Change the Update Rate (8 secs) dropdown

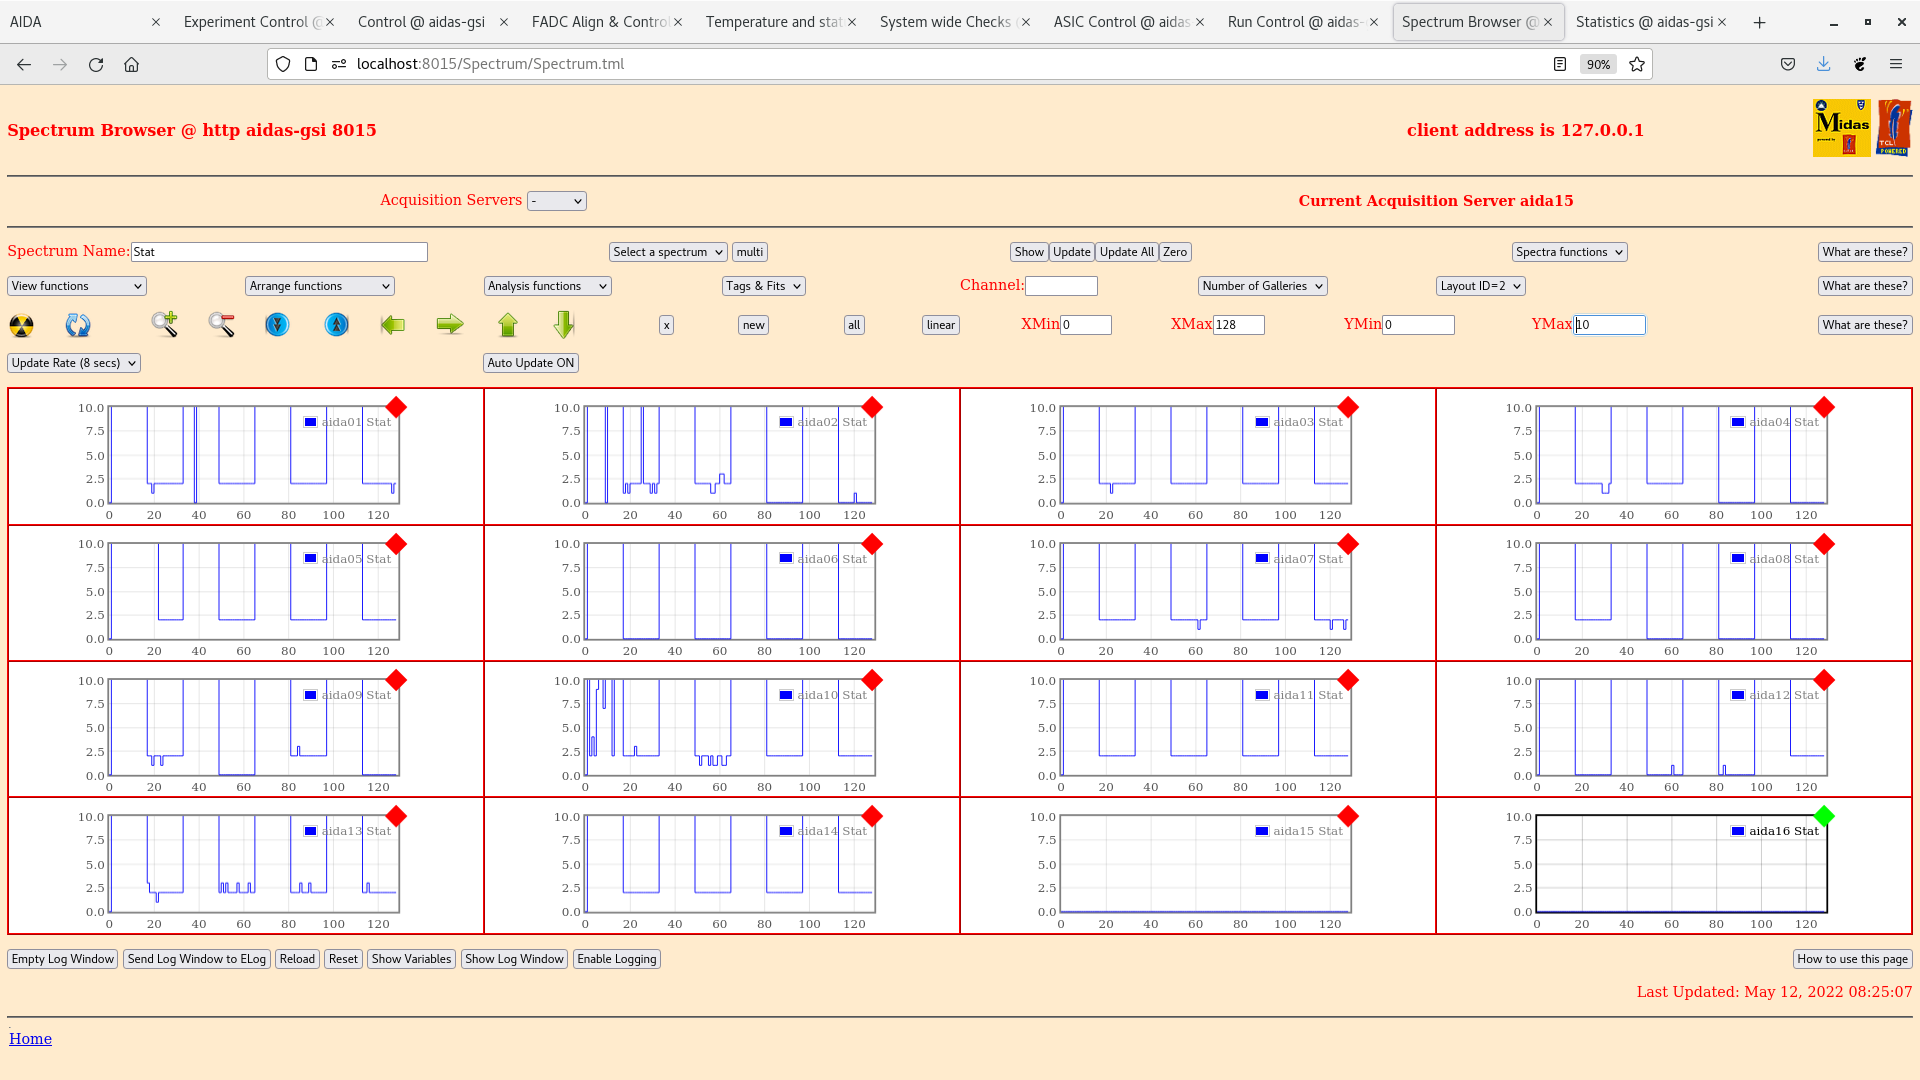[74, 363]
